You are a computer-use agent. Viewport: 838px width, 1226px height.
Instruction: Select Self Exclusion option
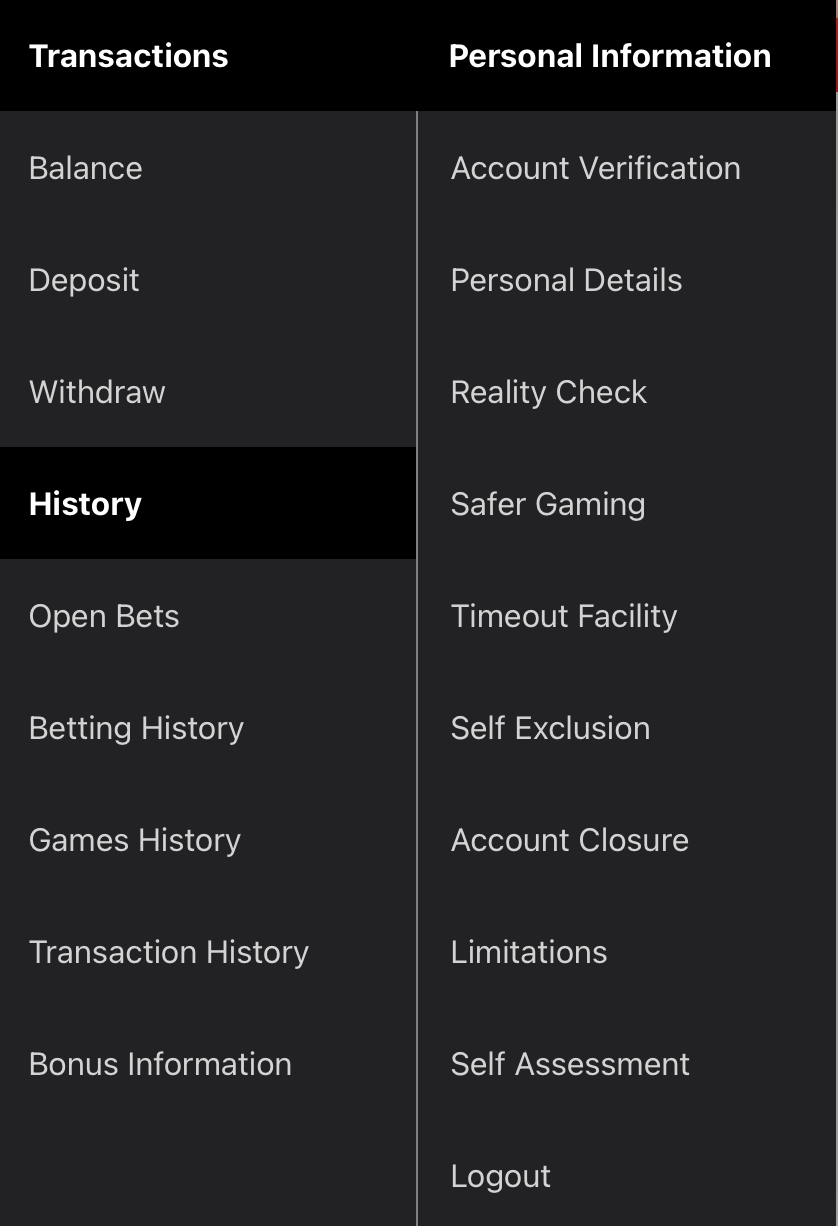pos(628,728)
